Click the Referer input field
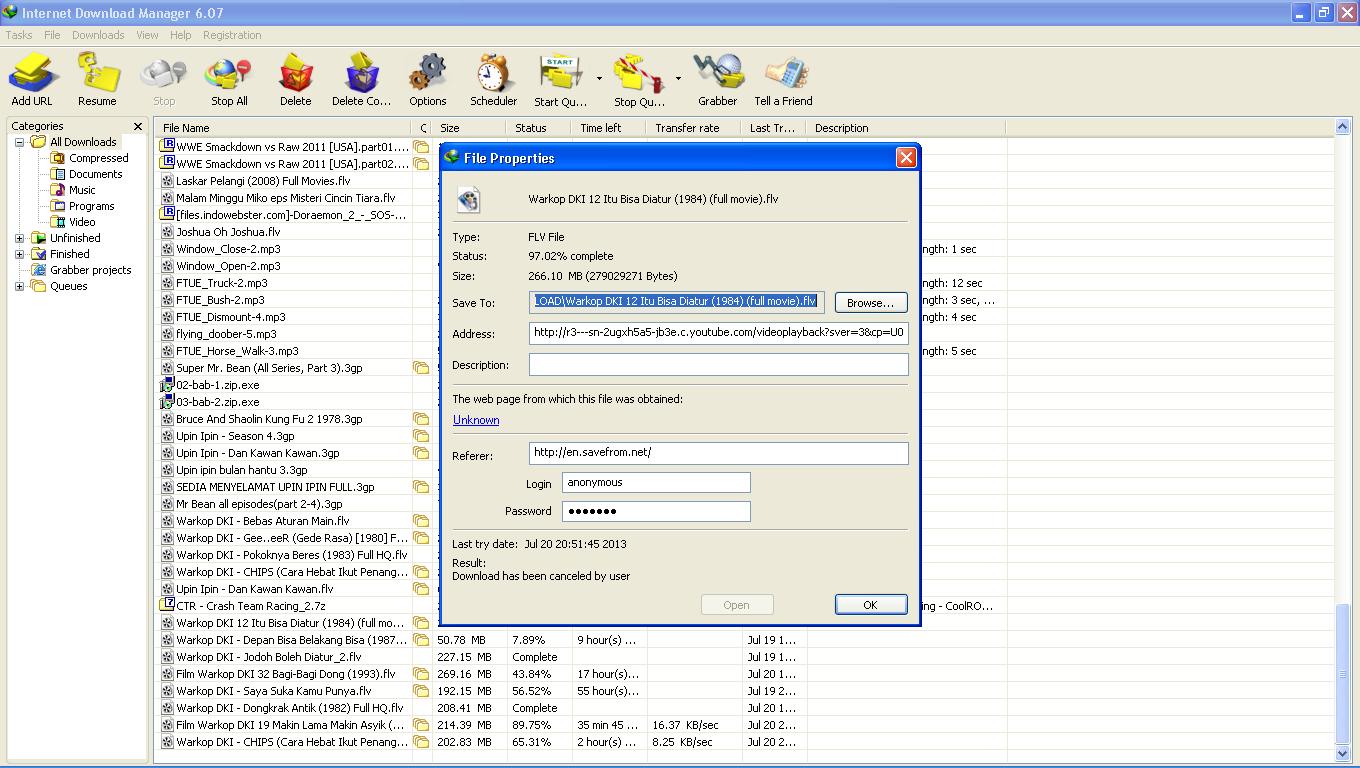 pos(719,453)
